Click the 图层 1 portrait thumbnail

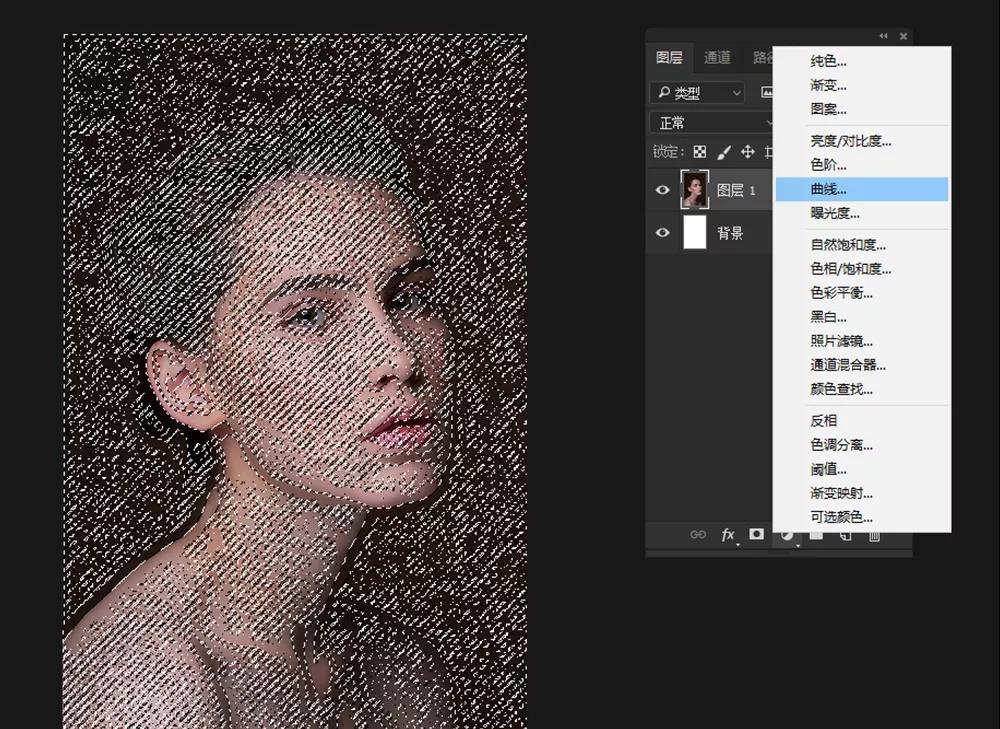[x=695, y=189]
